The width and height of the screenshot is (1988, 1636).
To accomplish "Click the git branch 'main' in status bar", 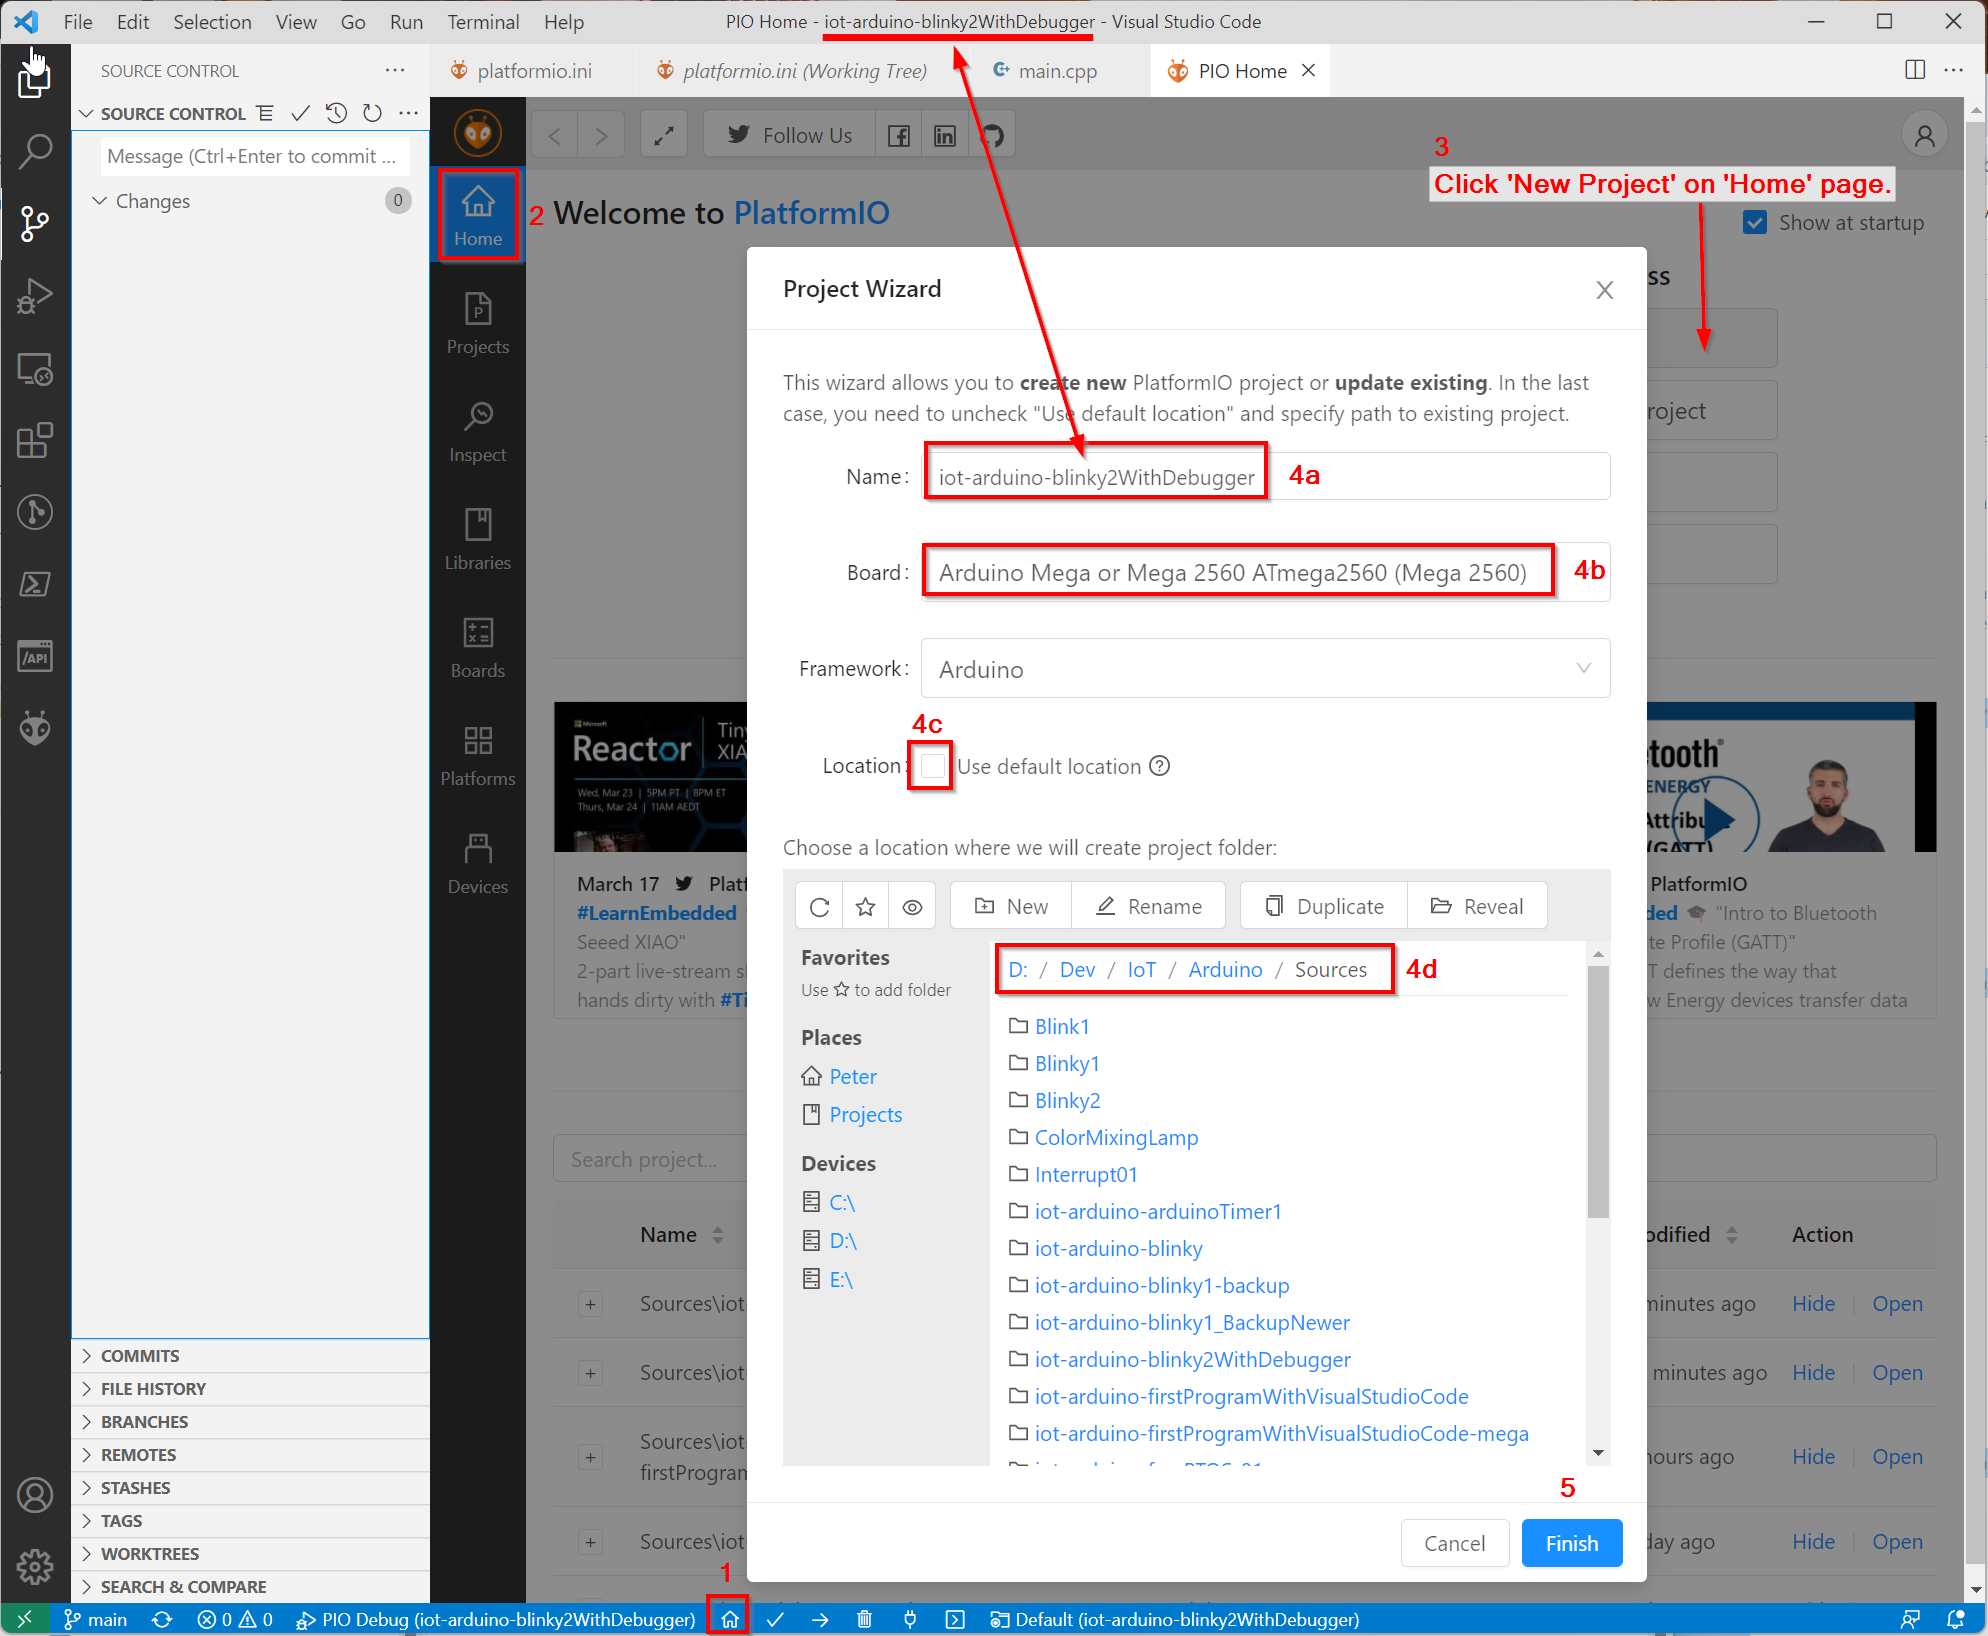I will 96,1619.
